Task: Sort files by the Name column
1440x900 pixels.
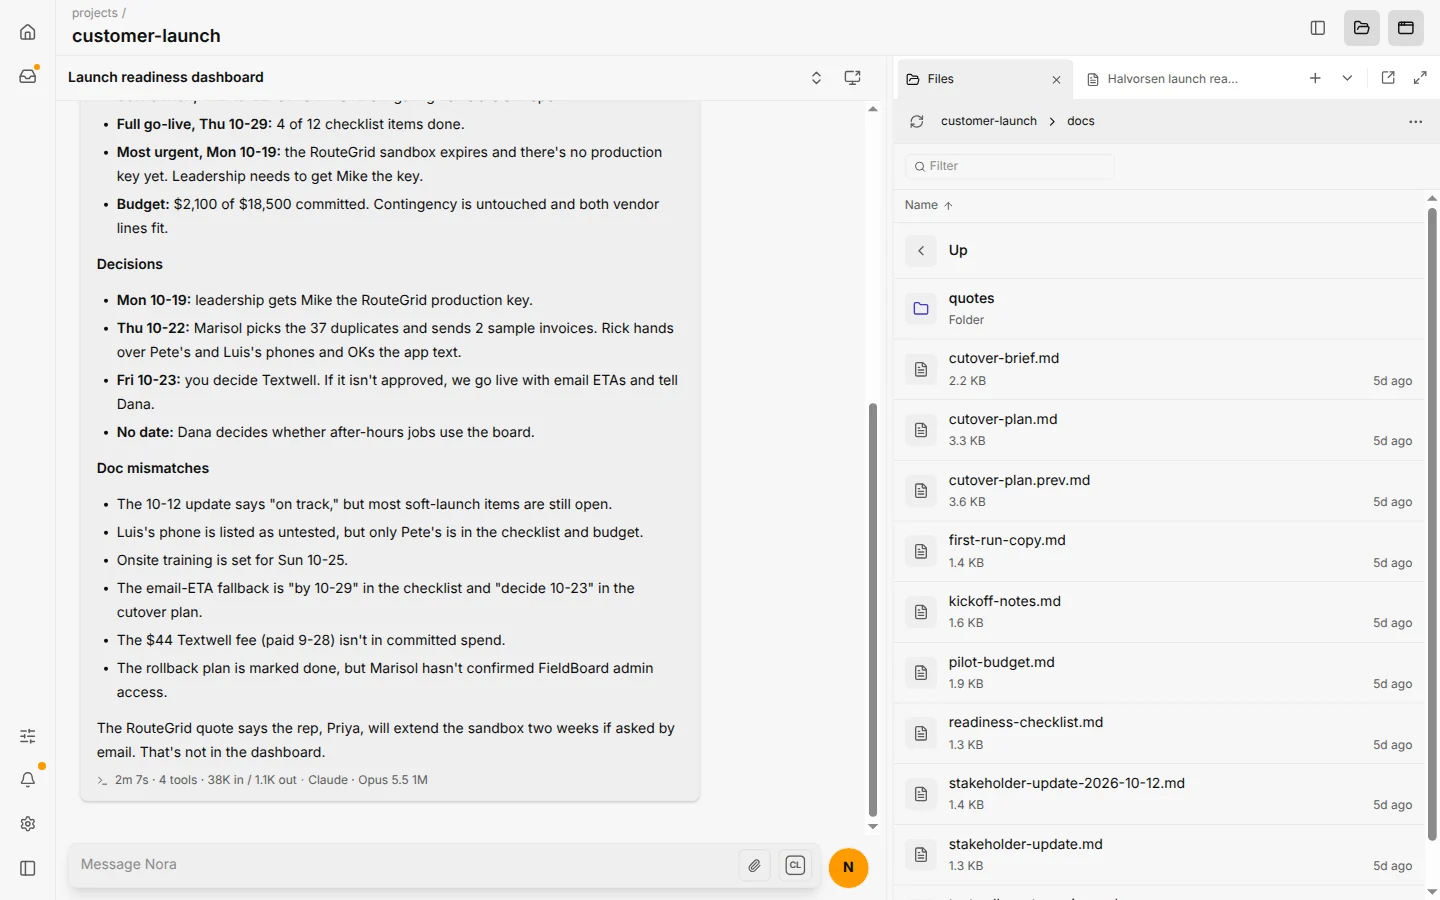Action: click(x=928, y=205)
